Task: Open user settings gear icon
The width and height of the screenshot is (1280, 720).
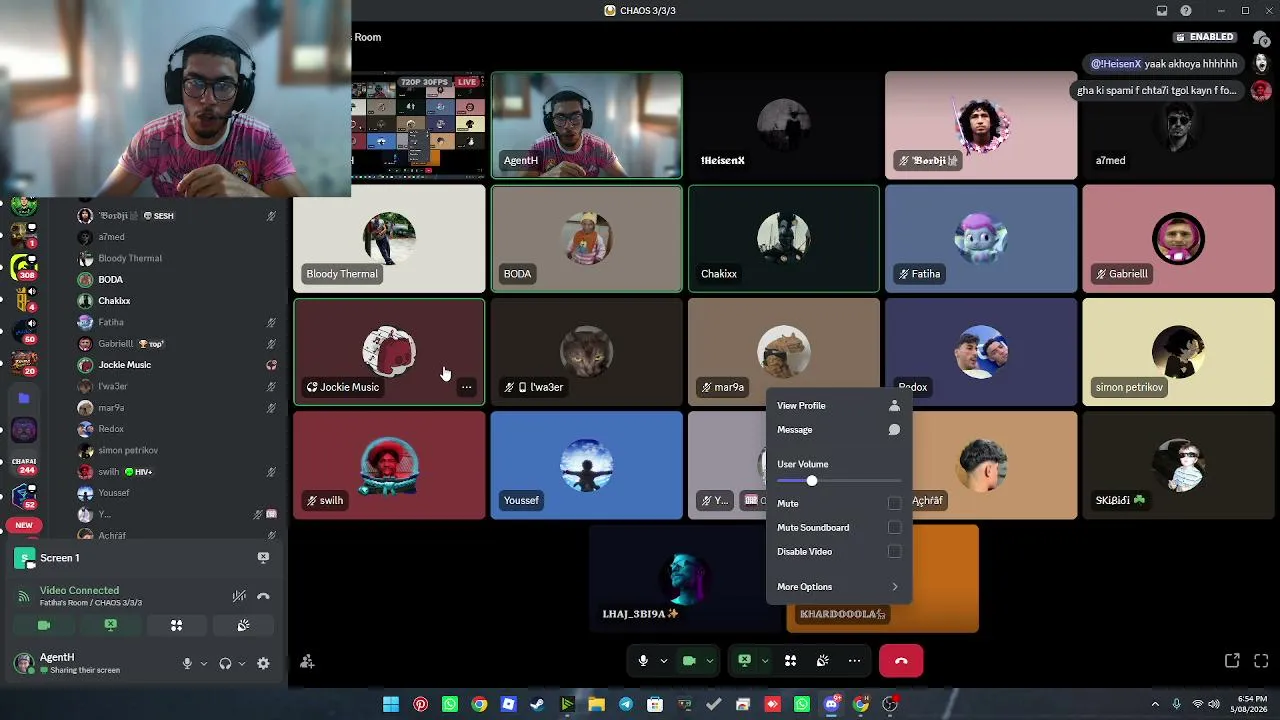Action: point(263,663)
